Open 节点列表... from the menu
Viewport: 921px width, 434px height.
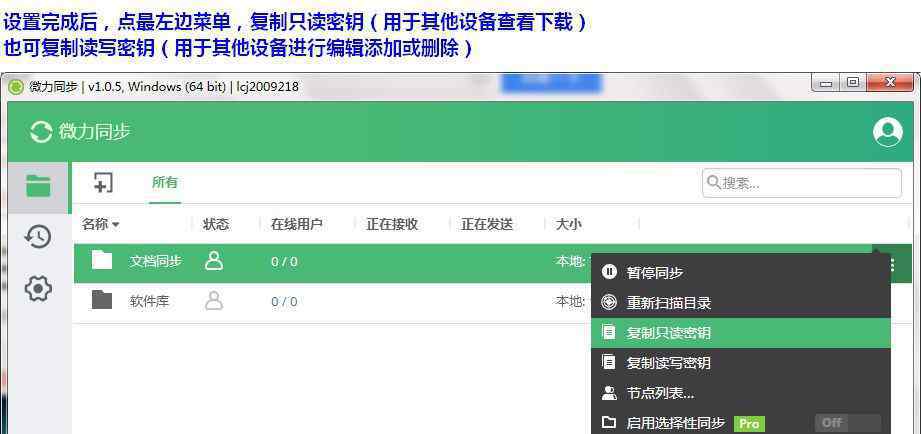741,393
